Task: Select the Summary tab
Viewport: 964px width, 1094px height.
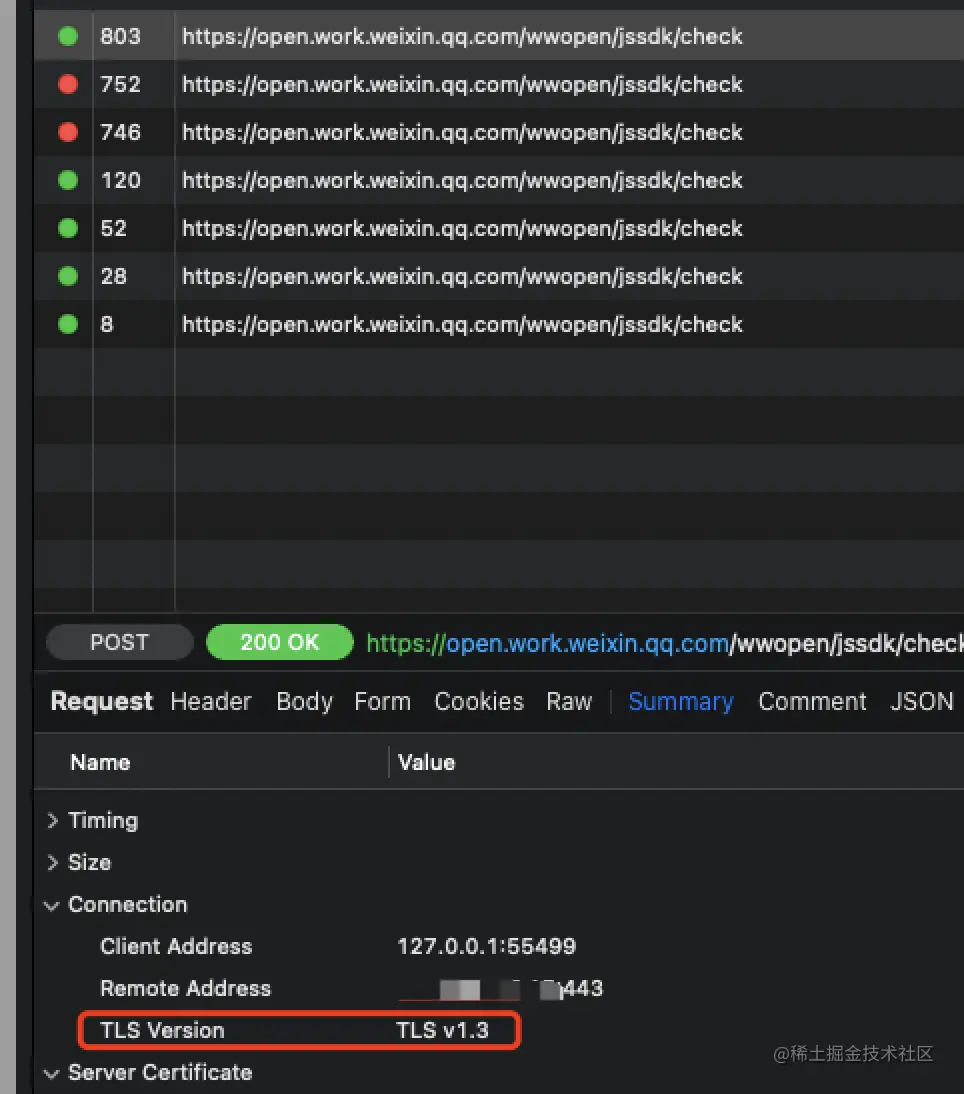Action: [681, 702]
